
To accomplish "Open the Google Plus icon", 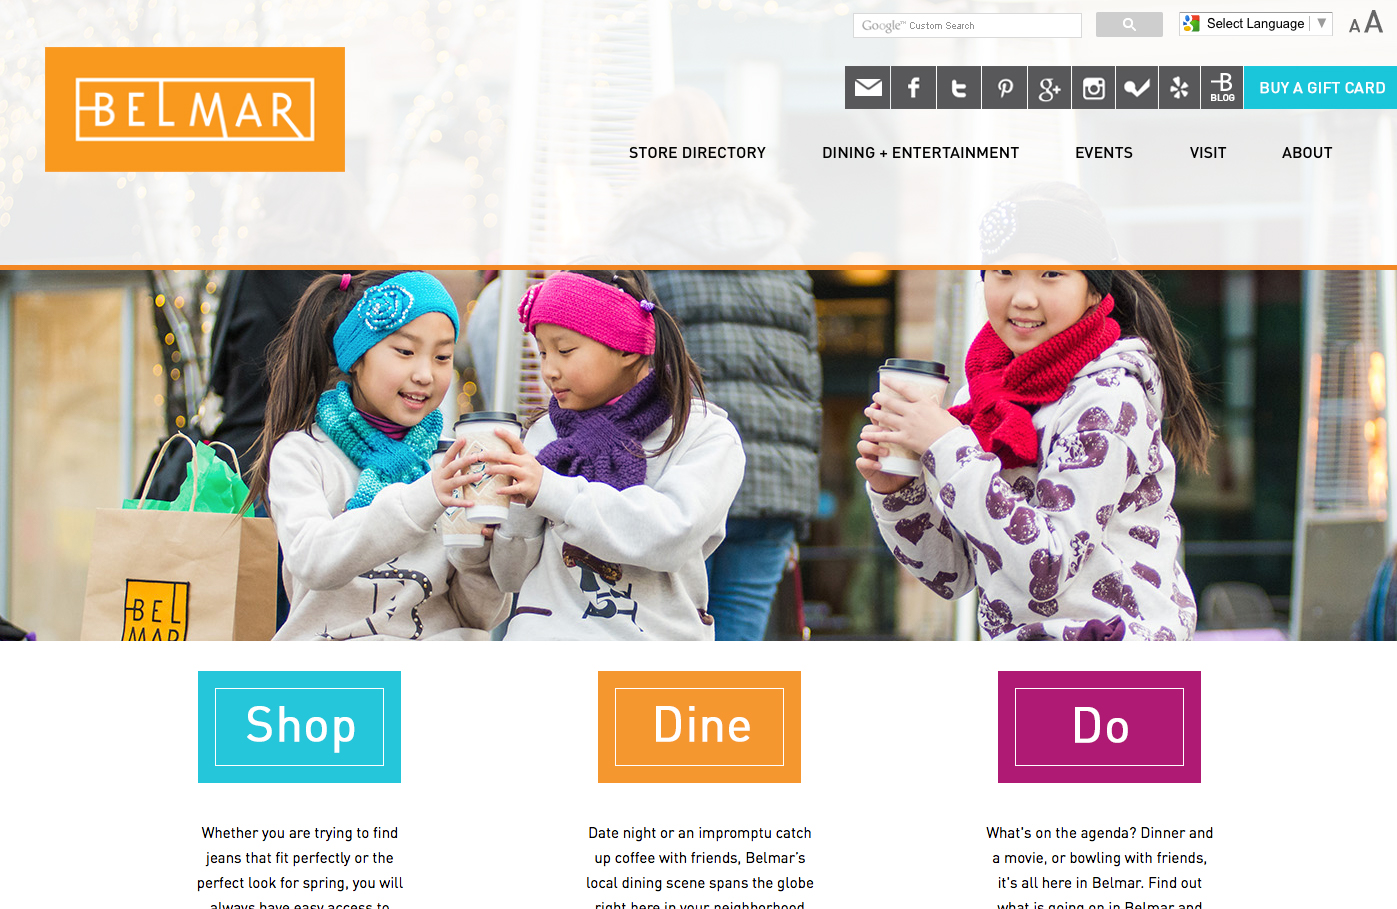I will (x=1049, y=88).
